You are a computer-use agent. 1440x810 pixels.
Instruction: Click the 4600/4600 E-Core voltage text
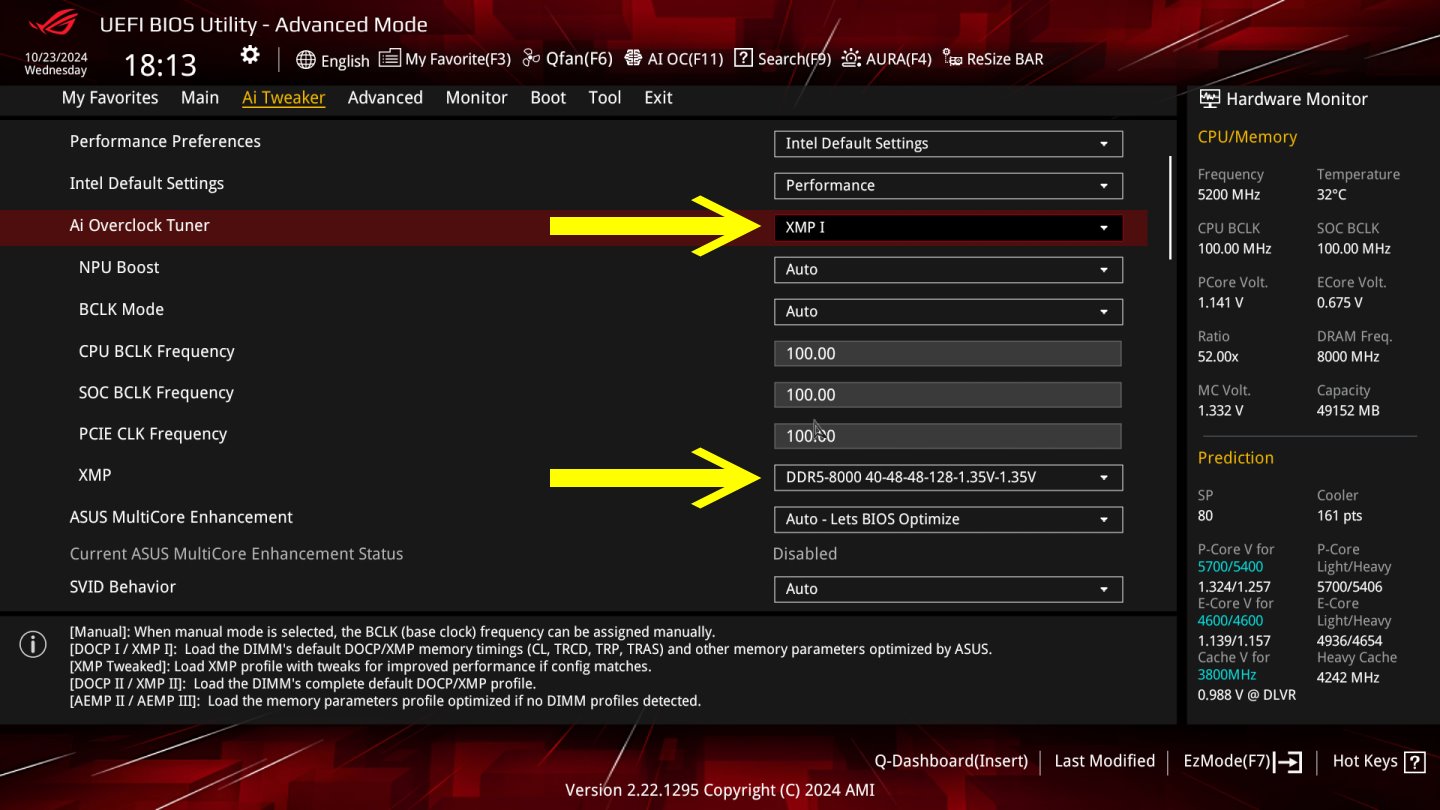[x=1229, y=621]
